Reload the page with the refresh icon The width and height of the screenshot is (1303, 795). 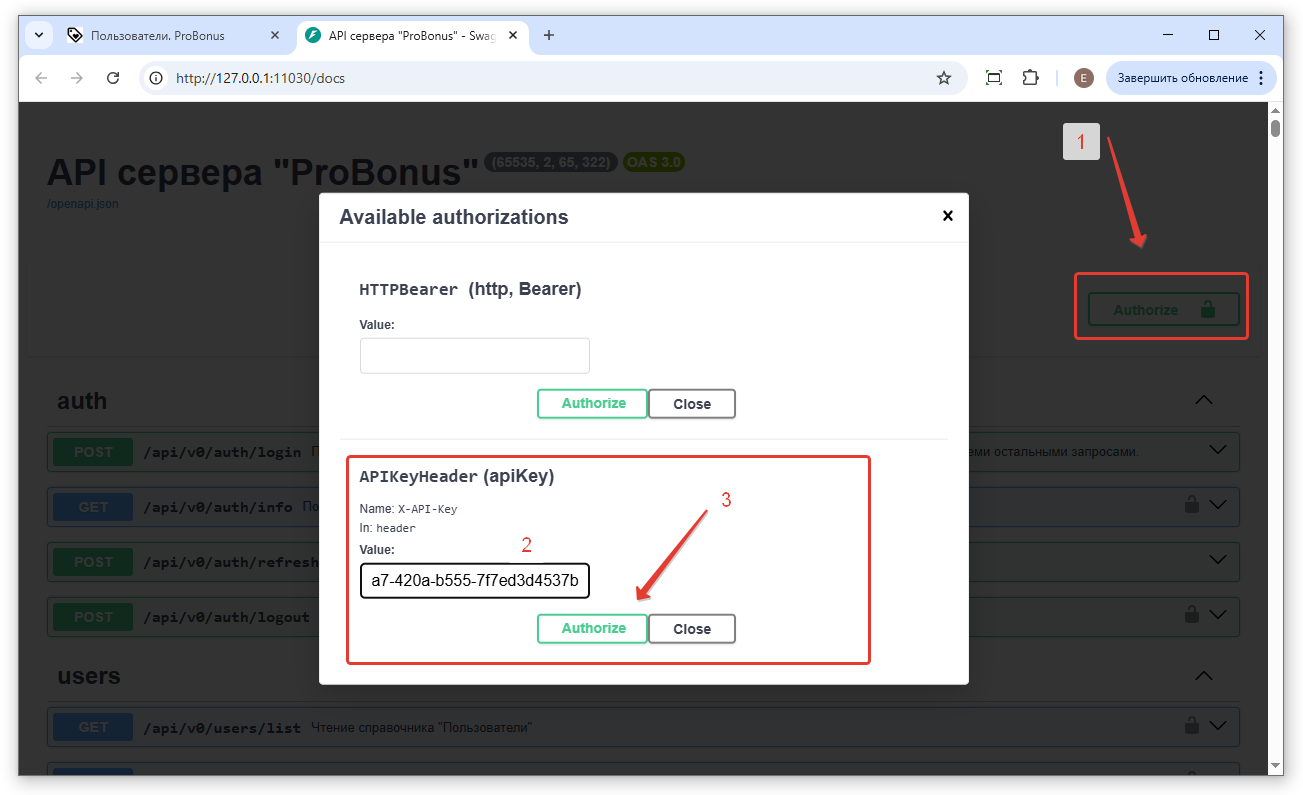[113, 78]
